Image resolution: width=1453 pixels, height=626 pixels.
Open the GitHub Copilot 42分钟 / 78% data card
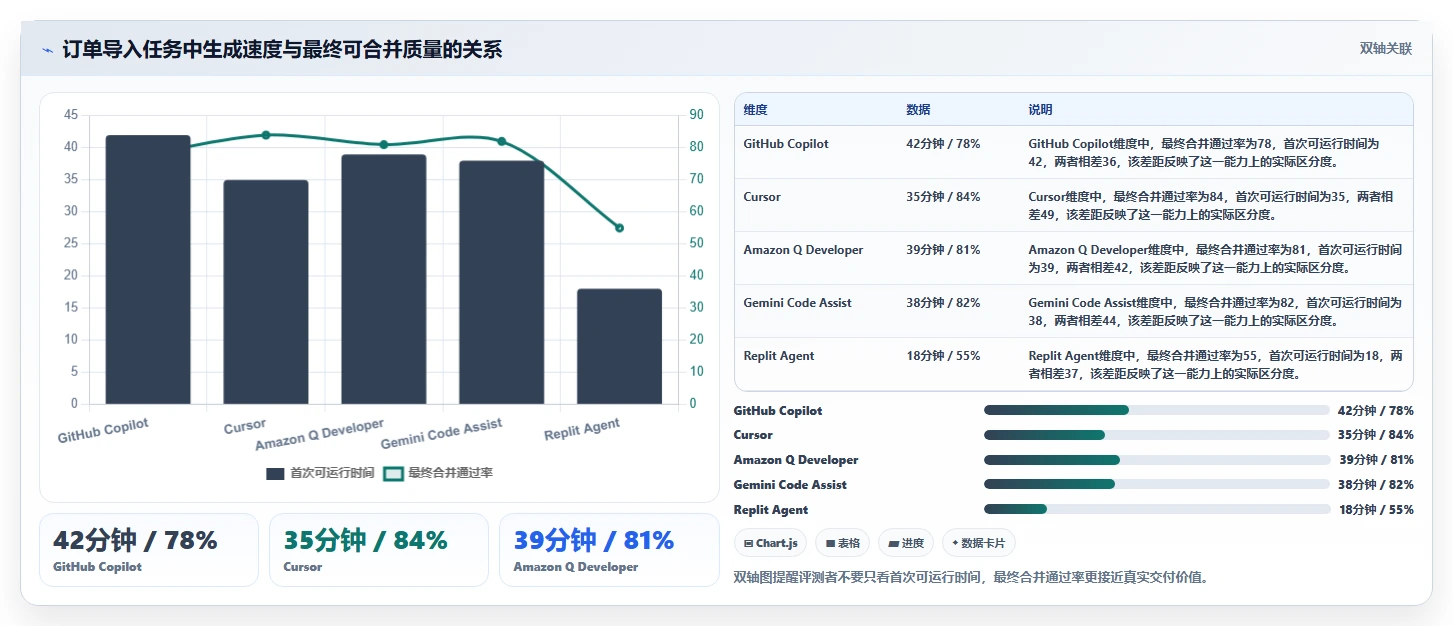(x=148, y=550)
